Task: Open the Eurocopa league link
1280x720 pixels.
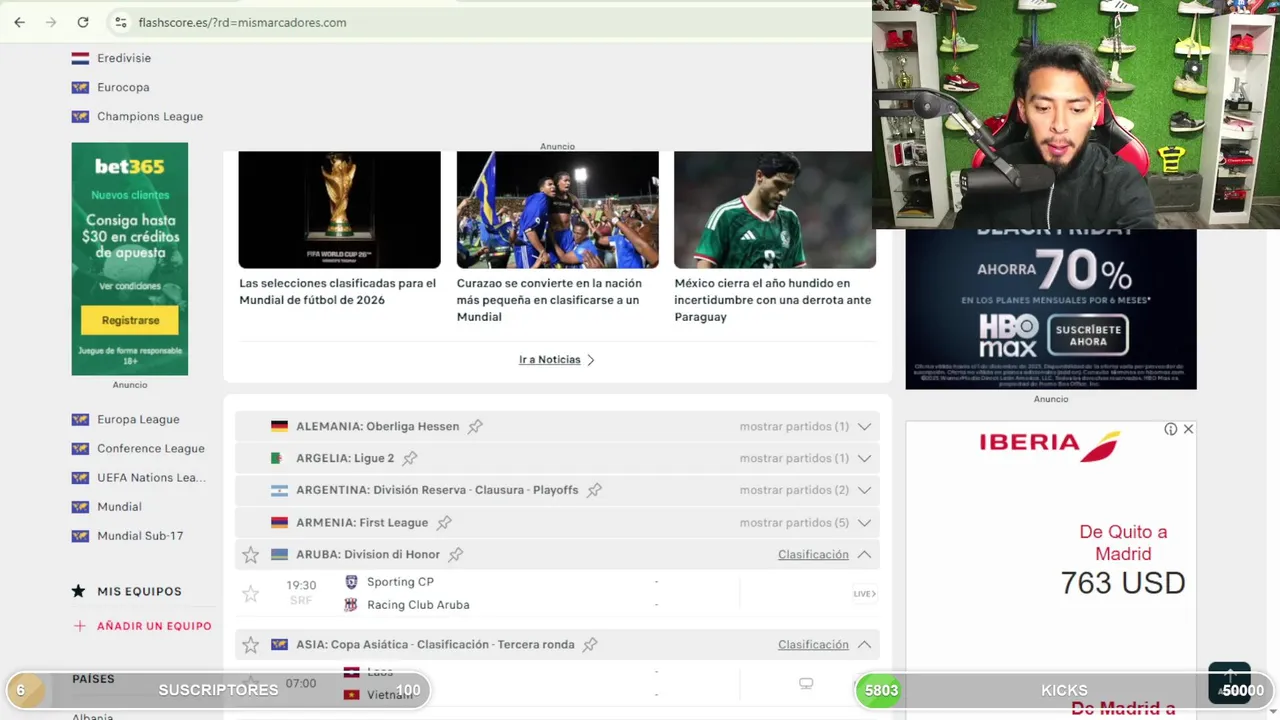Action: click(123, 87)
